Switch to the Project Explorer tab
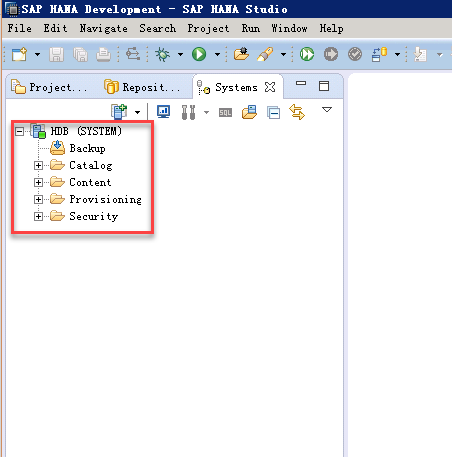Screen dimensions: 452x457 tap(49, 87)
